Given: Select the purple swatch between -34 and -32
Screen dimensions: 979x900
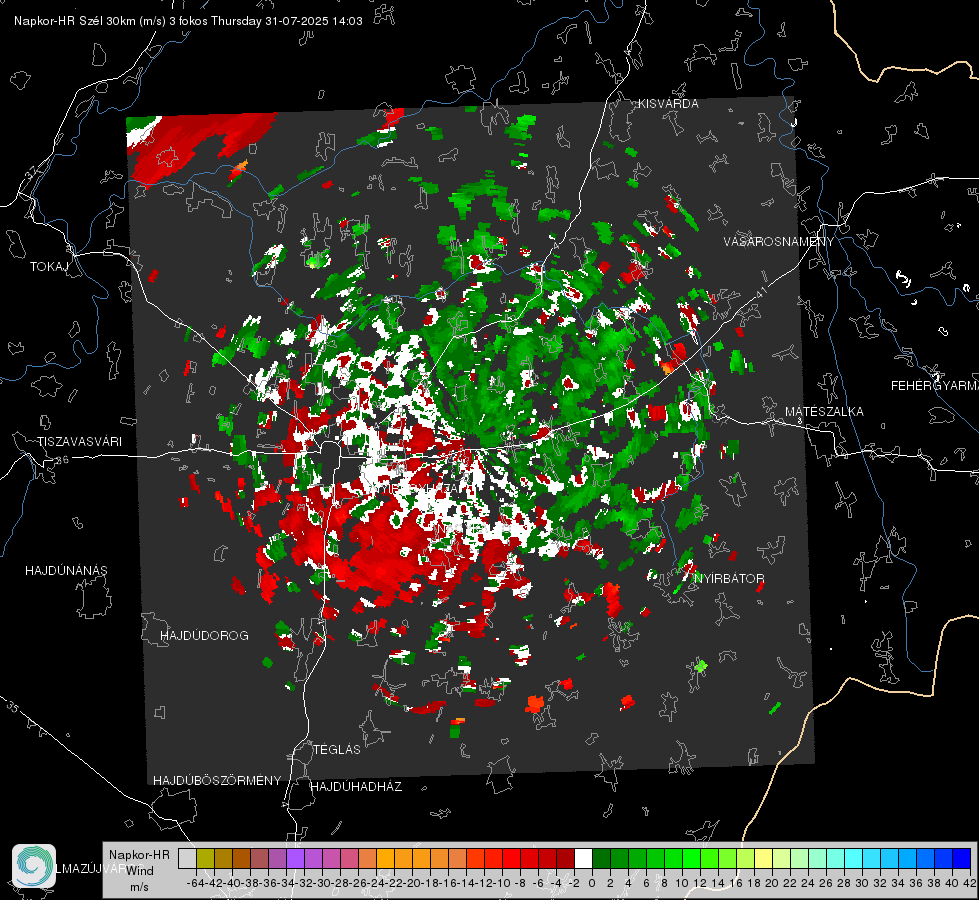Looking at the screenshot, I should (295, 858).
